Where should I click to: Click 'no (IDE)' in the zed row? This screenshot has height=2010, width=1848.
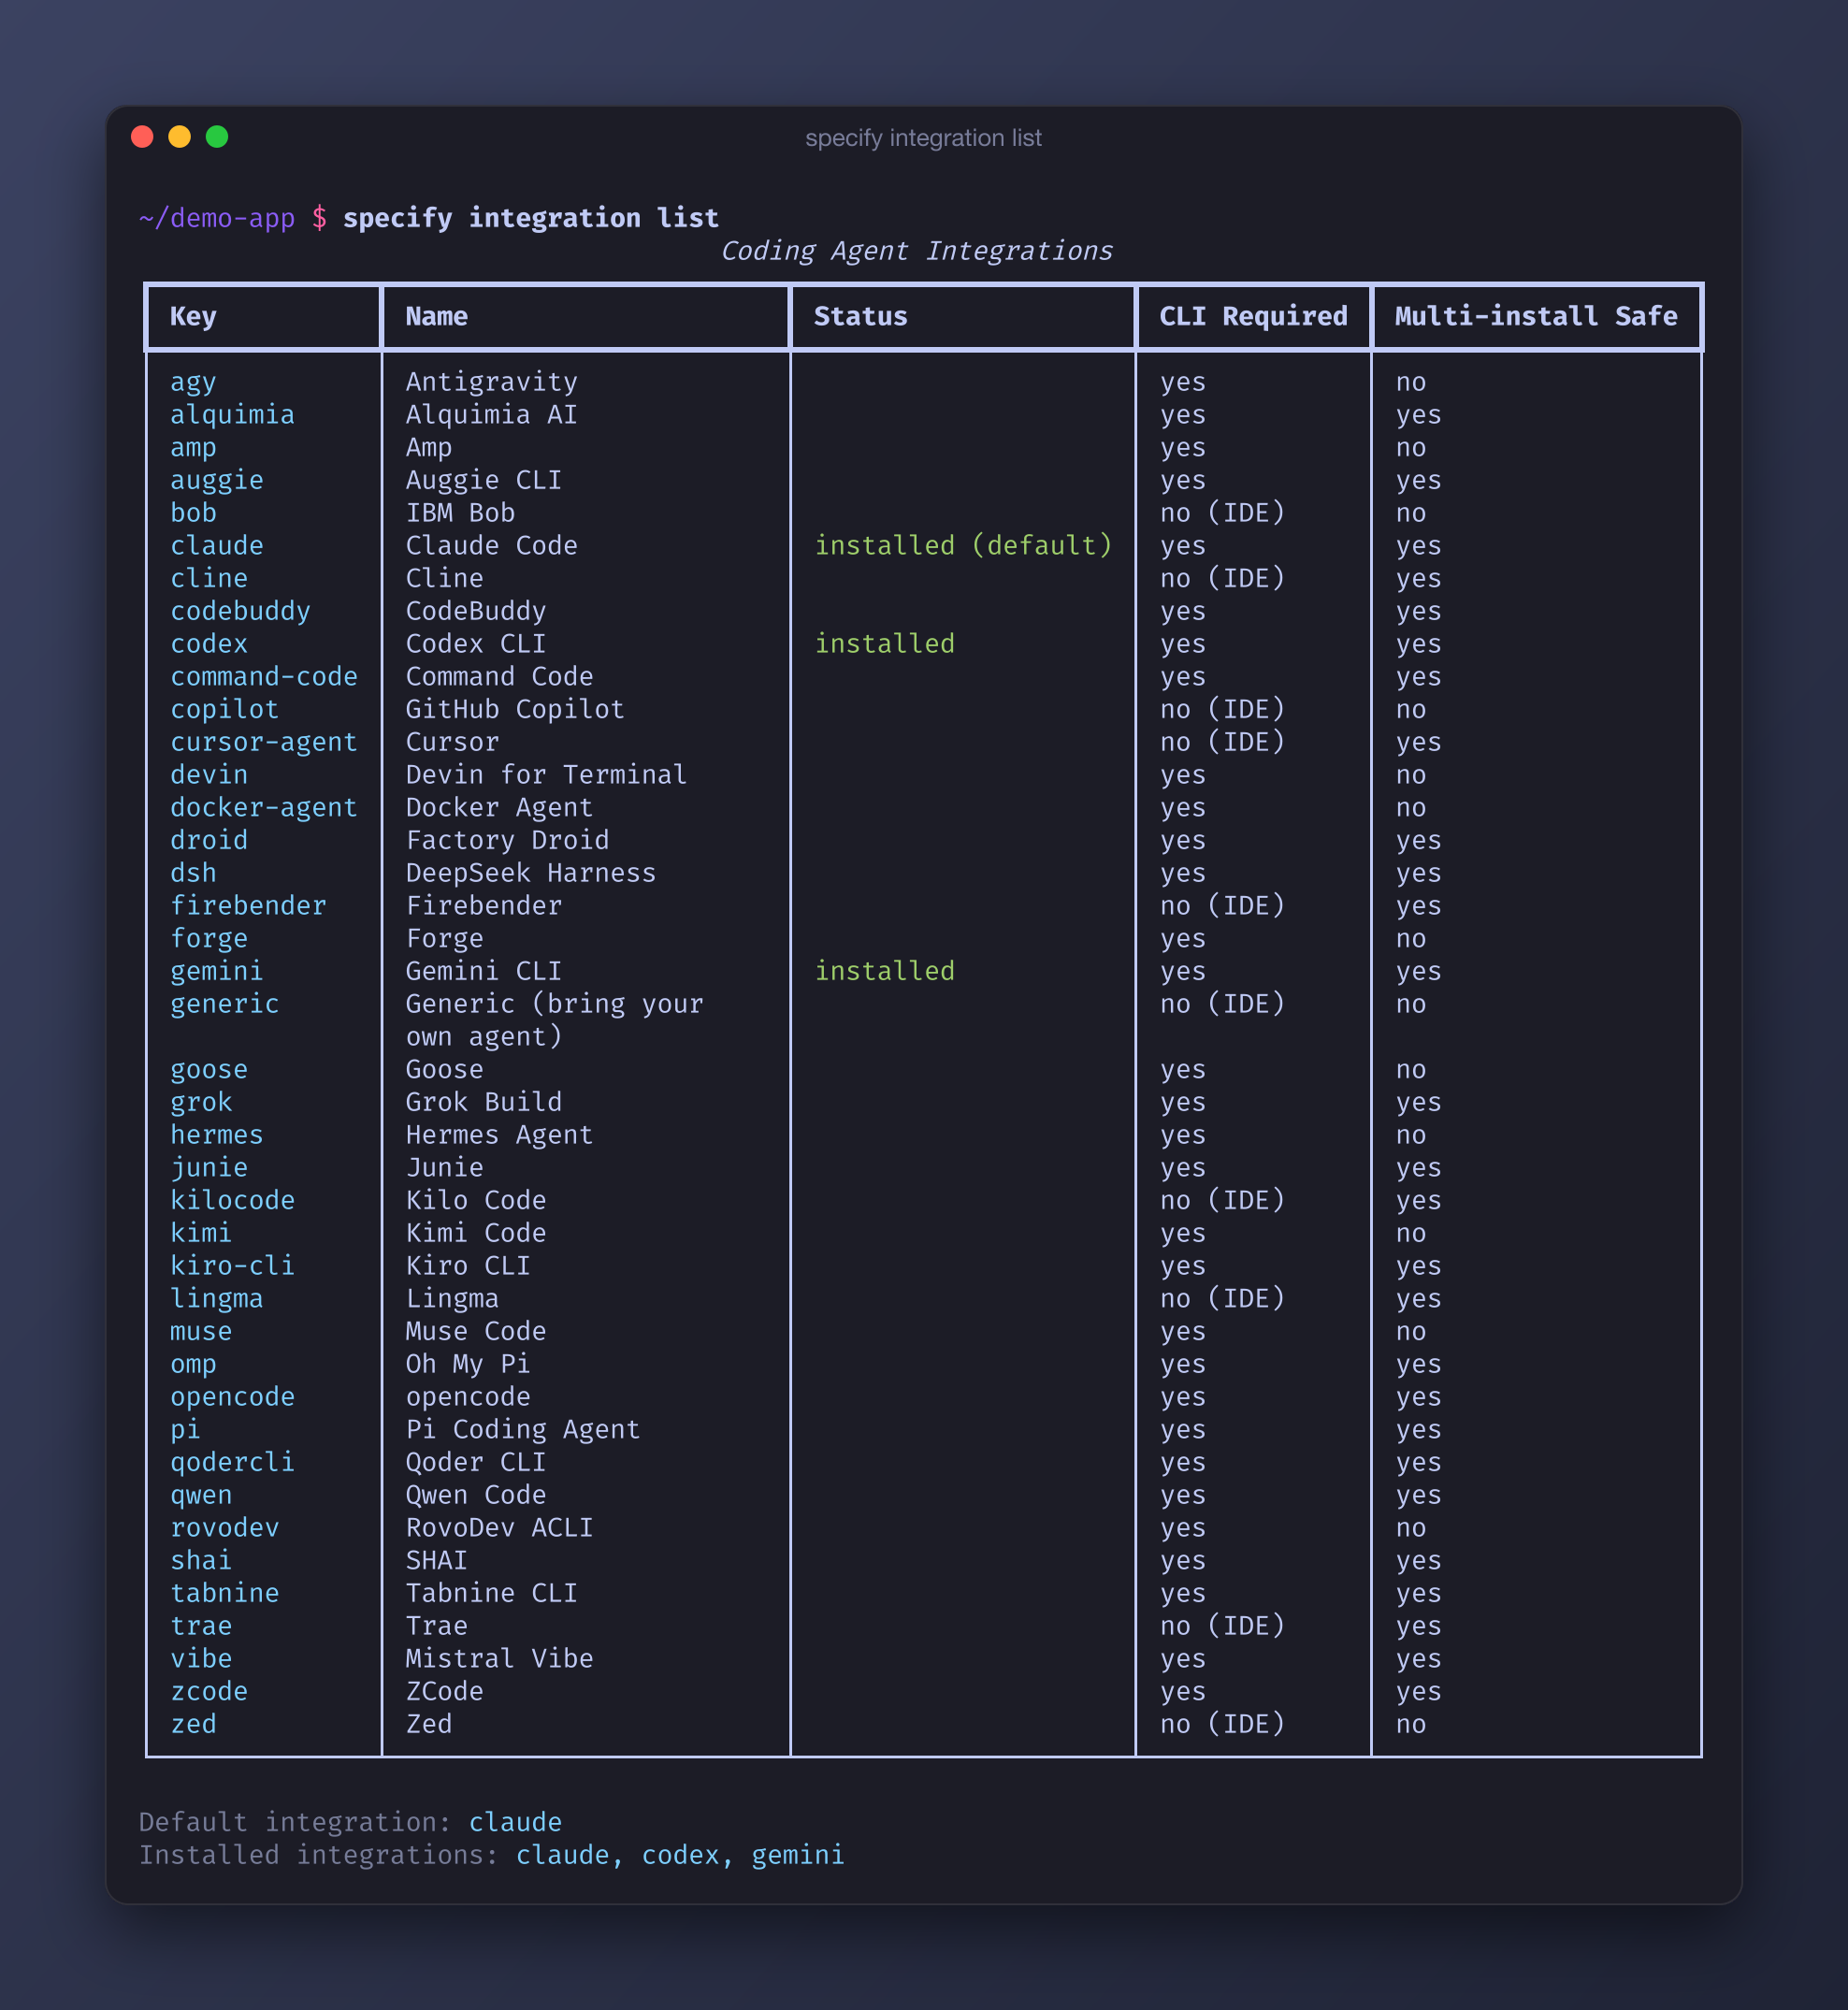1222,1724
